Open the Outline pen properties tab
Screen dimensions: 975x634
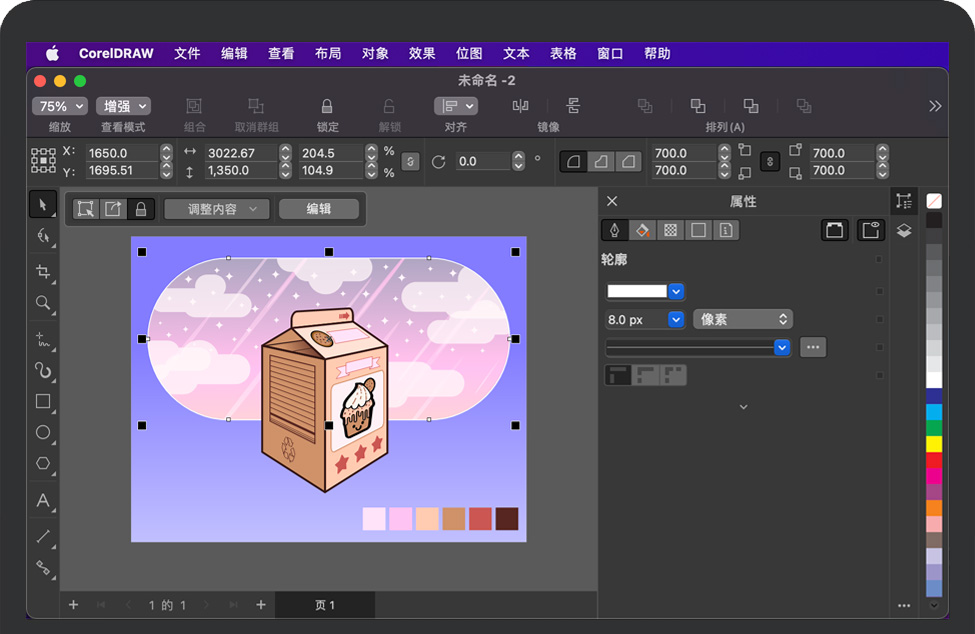(614, 231)
